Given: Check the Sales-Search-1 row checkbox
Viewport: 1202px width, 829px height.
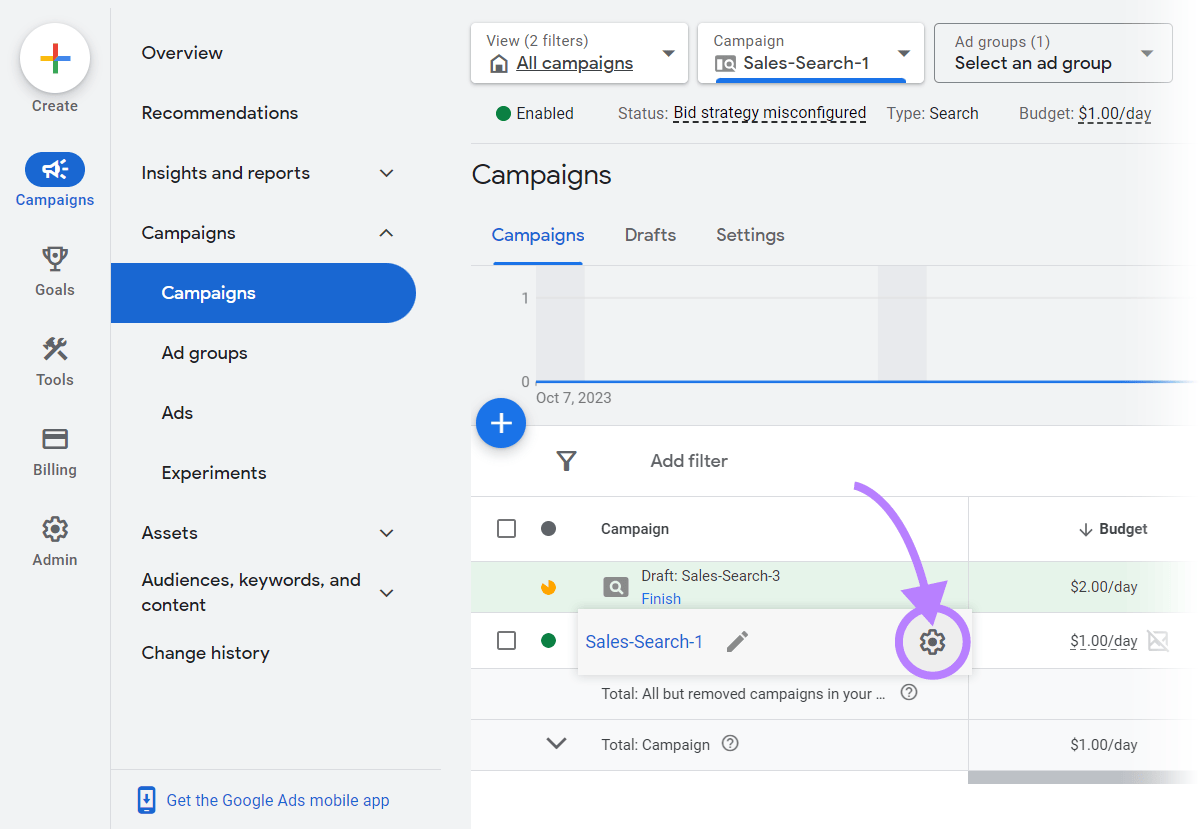Looking at the screenshot, I should pos(506,641).
